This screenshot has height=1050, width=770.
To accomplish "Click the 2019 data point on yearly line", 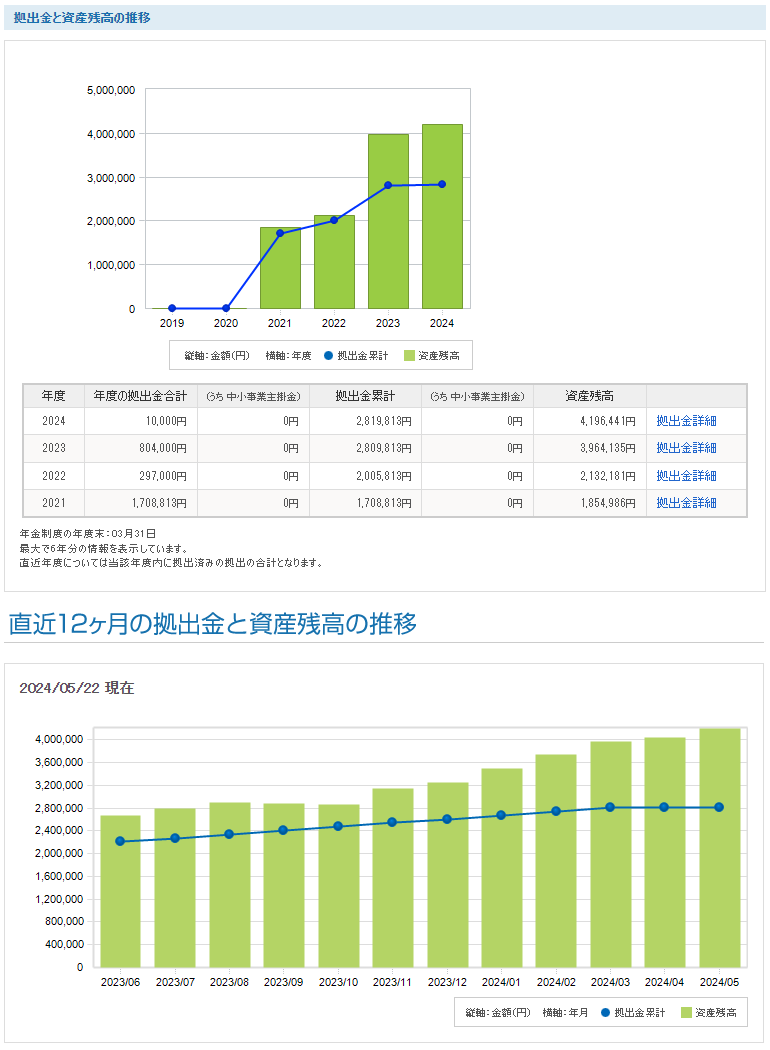I will tap(172, 308).
